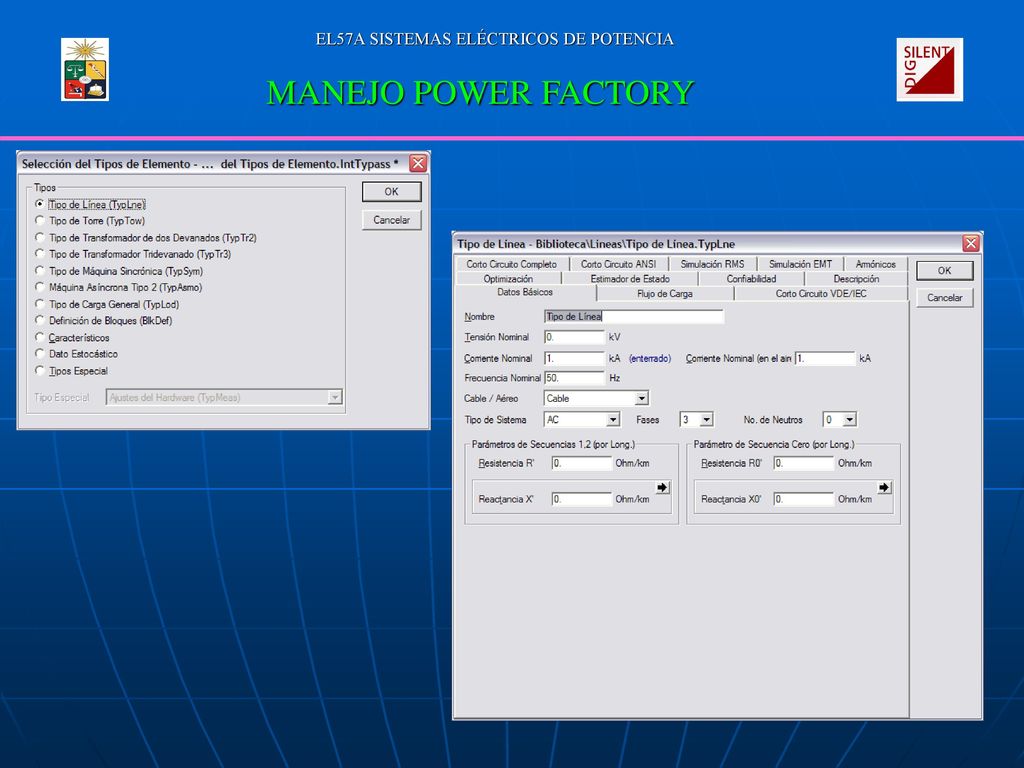
Task: Click the Reactancia X0' field
Action: (x=804, y=499)
